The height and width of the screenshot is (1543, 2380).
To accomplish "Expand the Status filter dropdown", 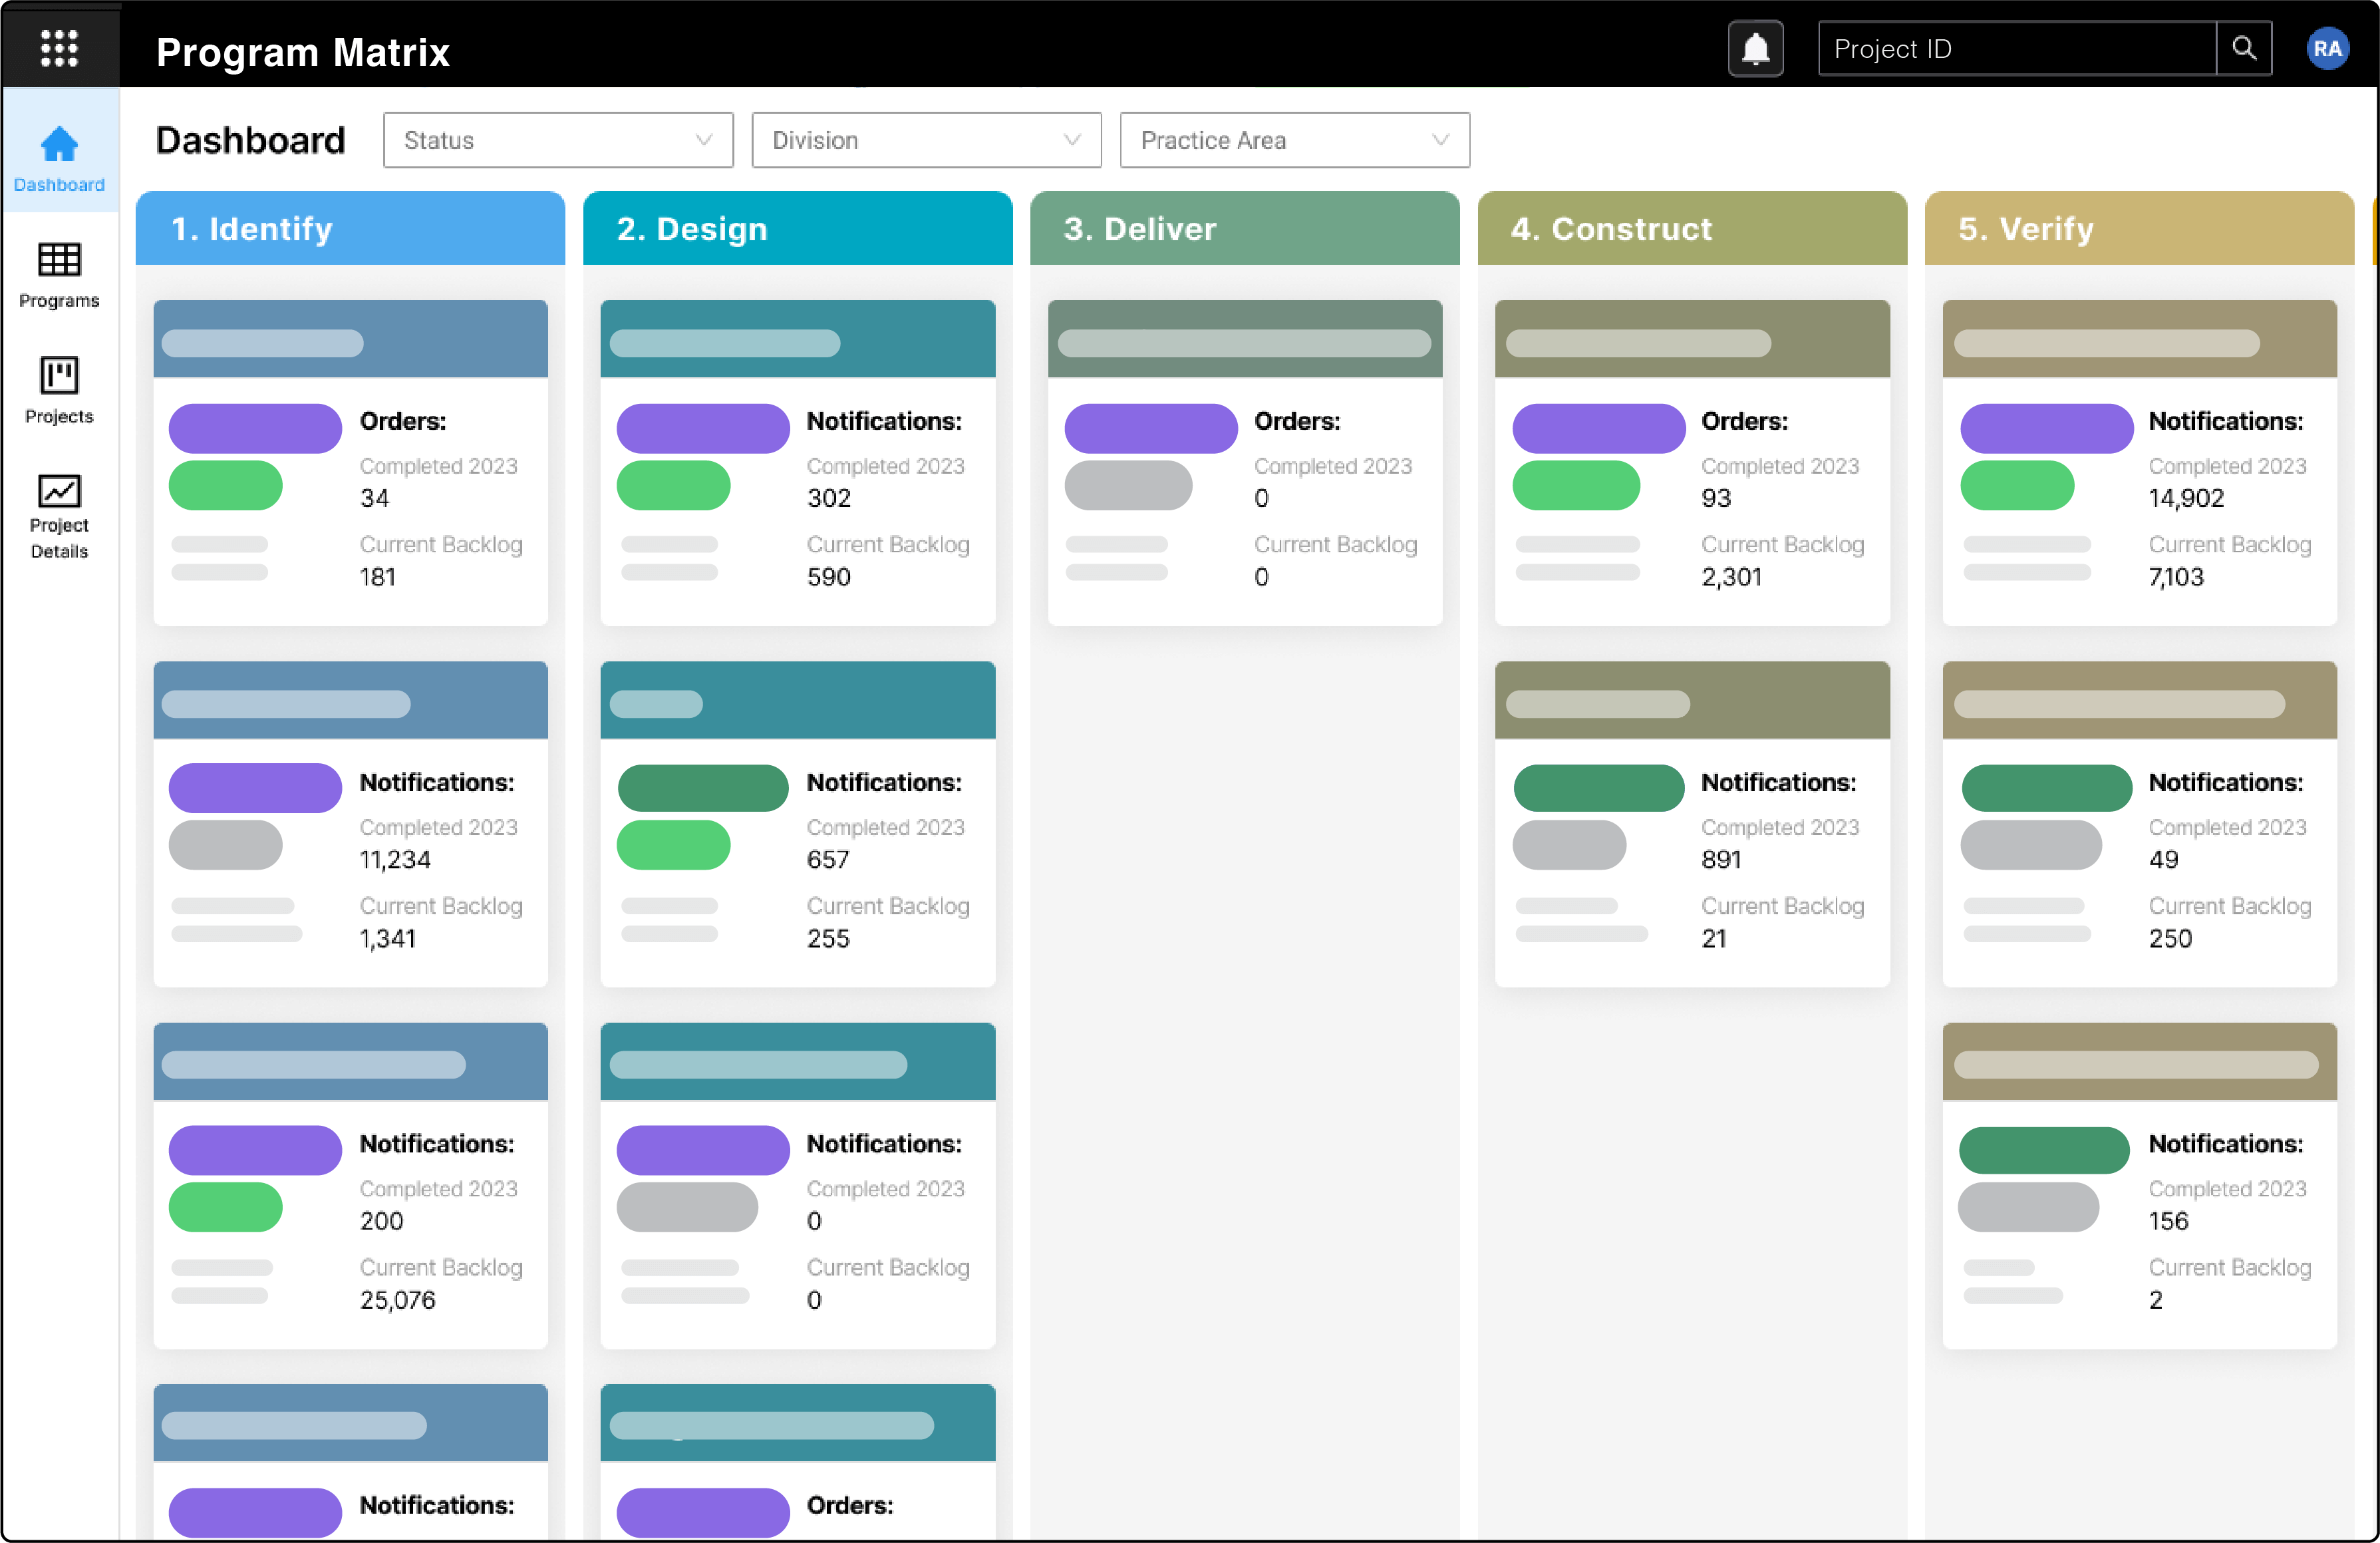I will pos(557,140).
